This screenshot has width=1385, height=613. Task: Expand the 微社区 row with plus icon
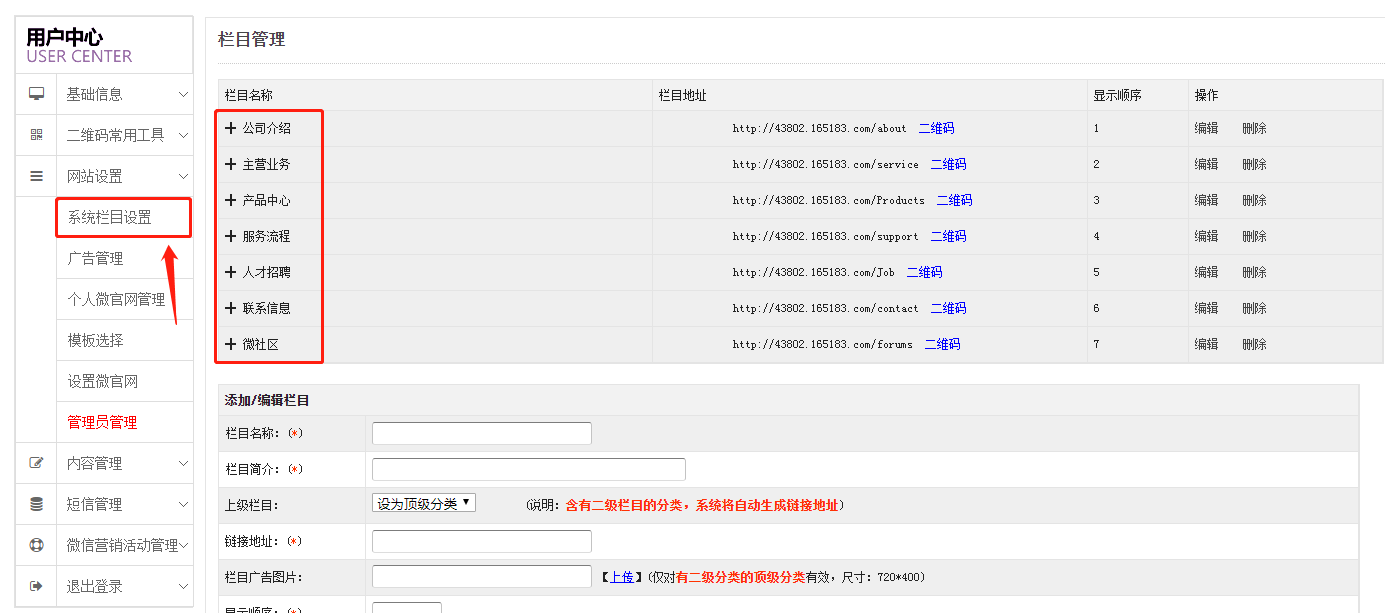(x=231, y=344)
